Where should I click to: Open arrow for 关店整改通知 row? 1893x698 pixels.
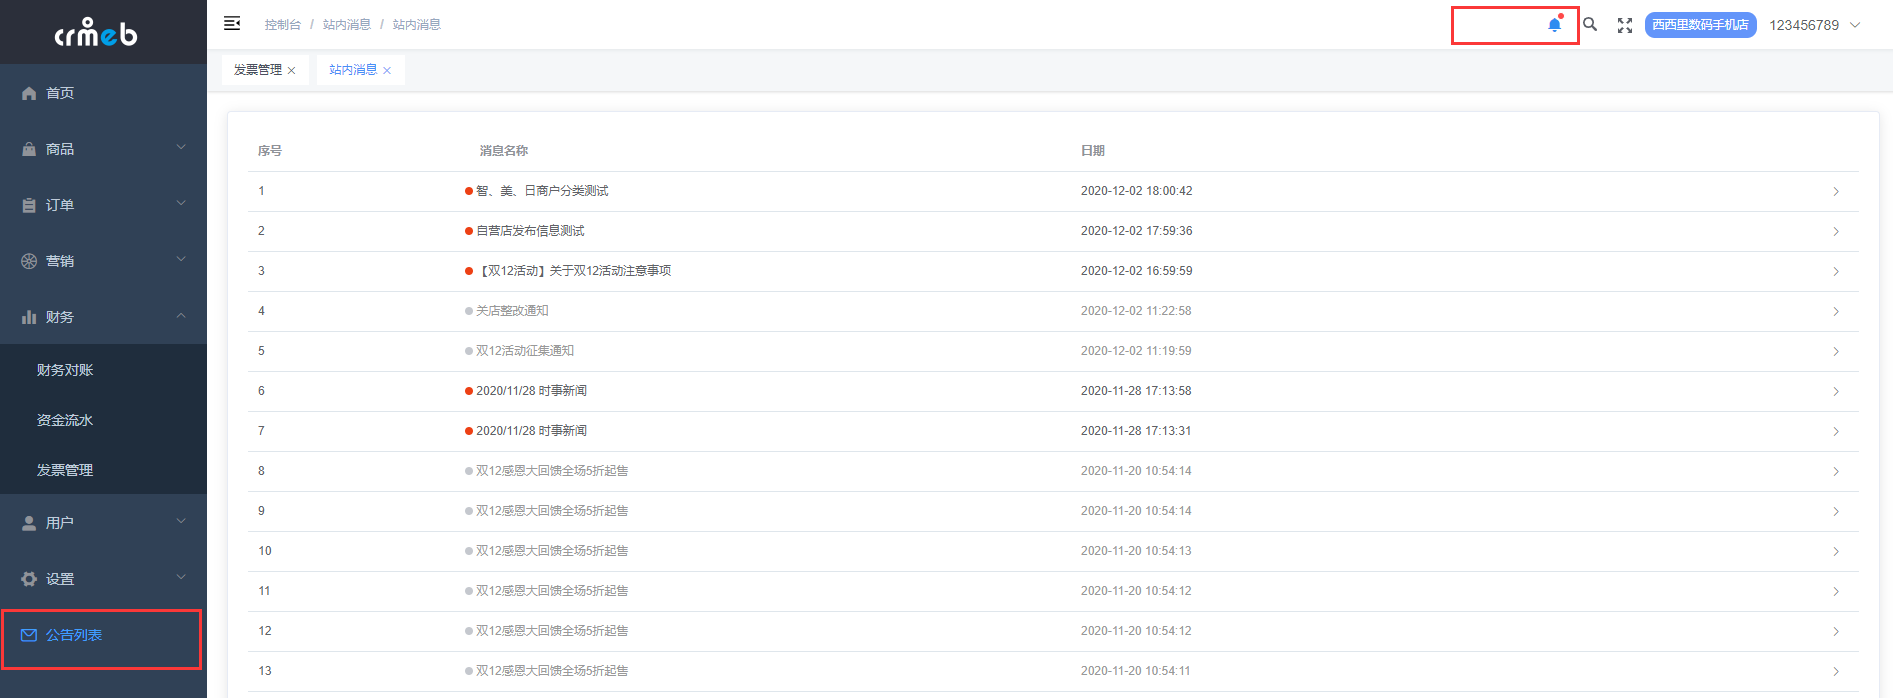tap(1836, 311)
